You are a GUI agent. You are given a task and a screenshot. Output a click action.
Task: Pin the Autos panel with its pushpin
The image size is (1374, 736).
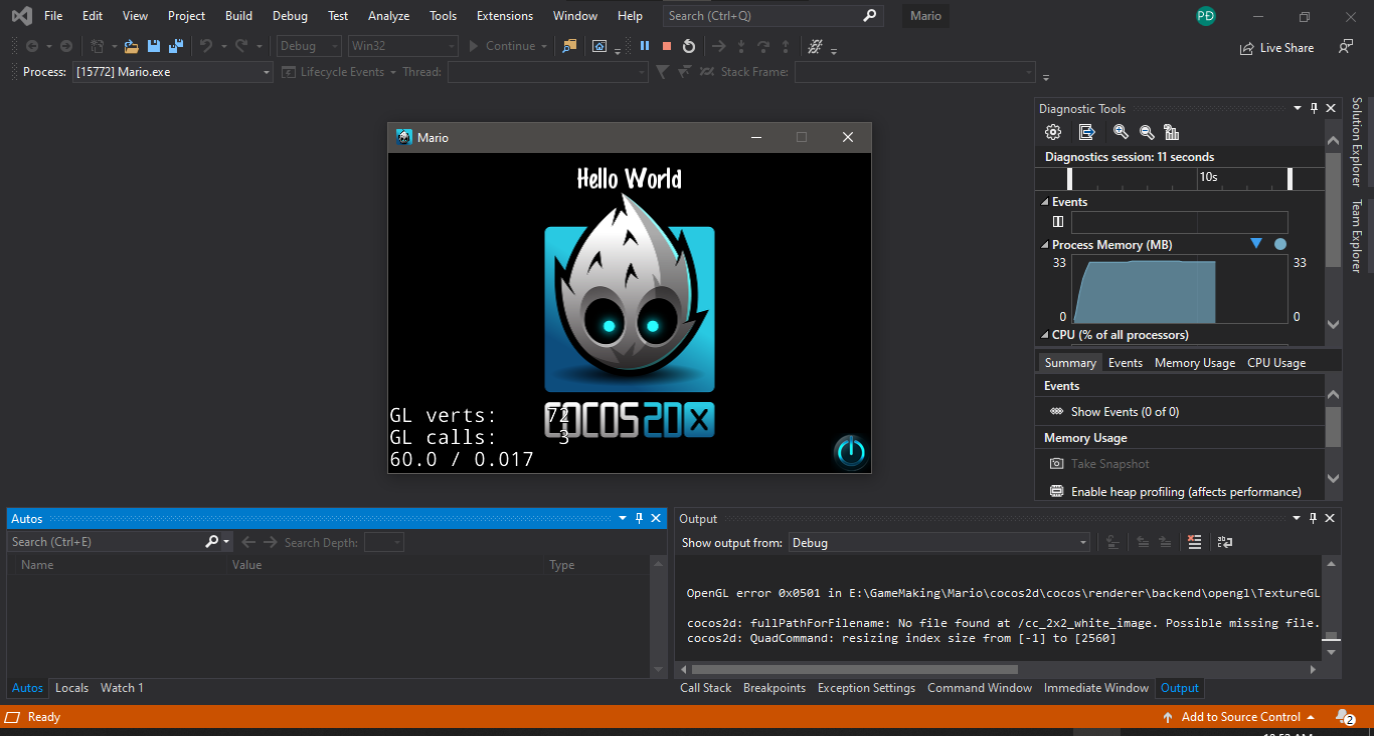click(x=639, y=518)
